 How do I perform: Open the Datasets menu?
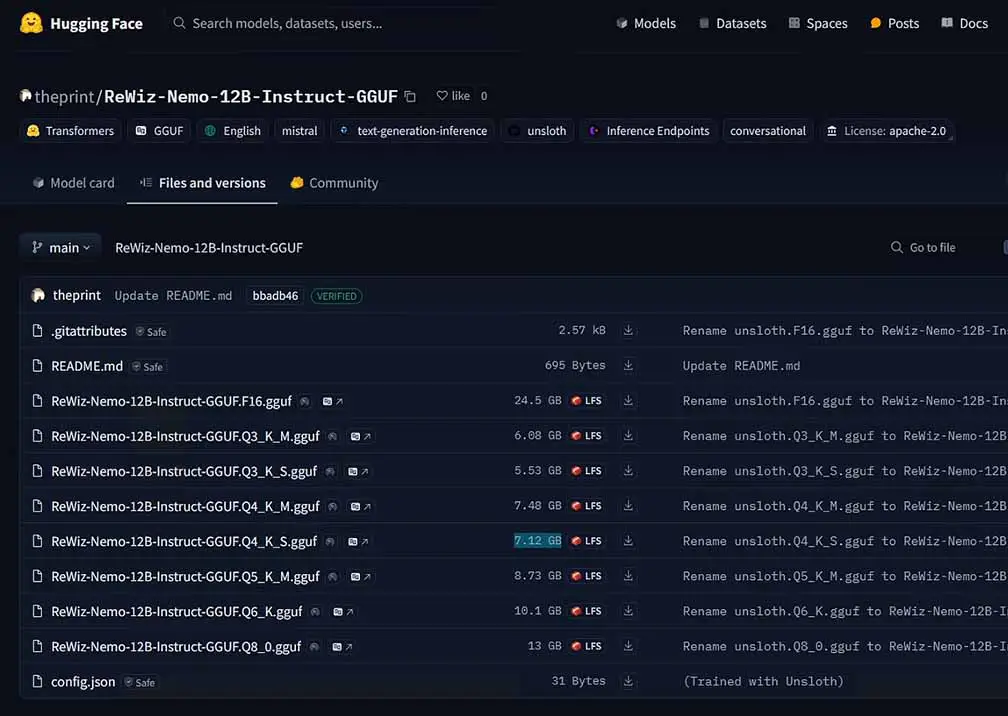[x=732, y=23]
